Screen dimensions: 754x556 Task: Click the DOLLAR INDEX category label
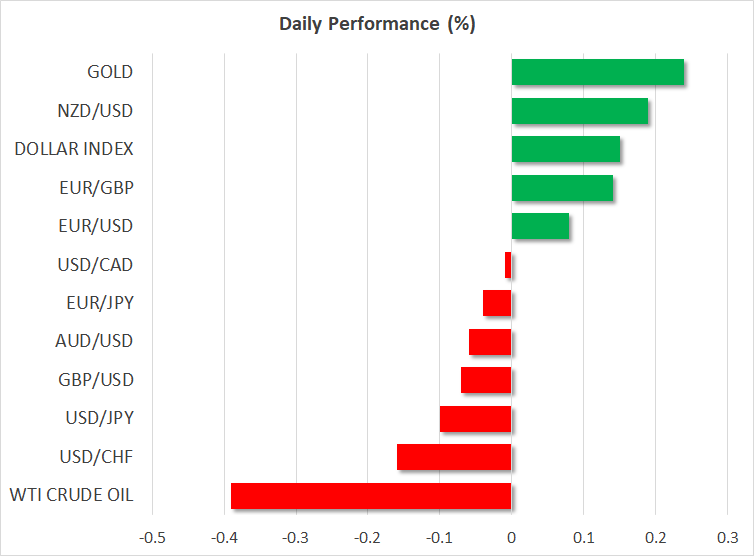coord(74,149)
